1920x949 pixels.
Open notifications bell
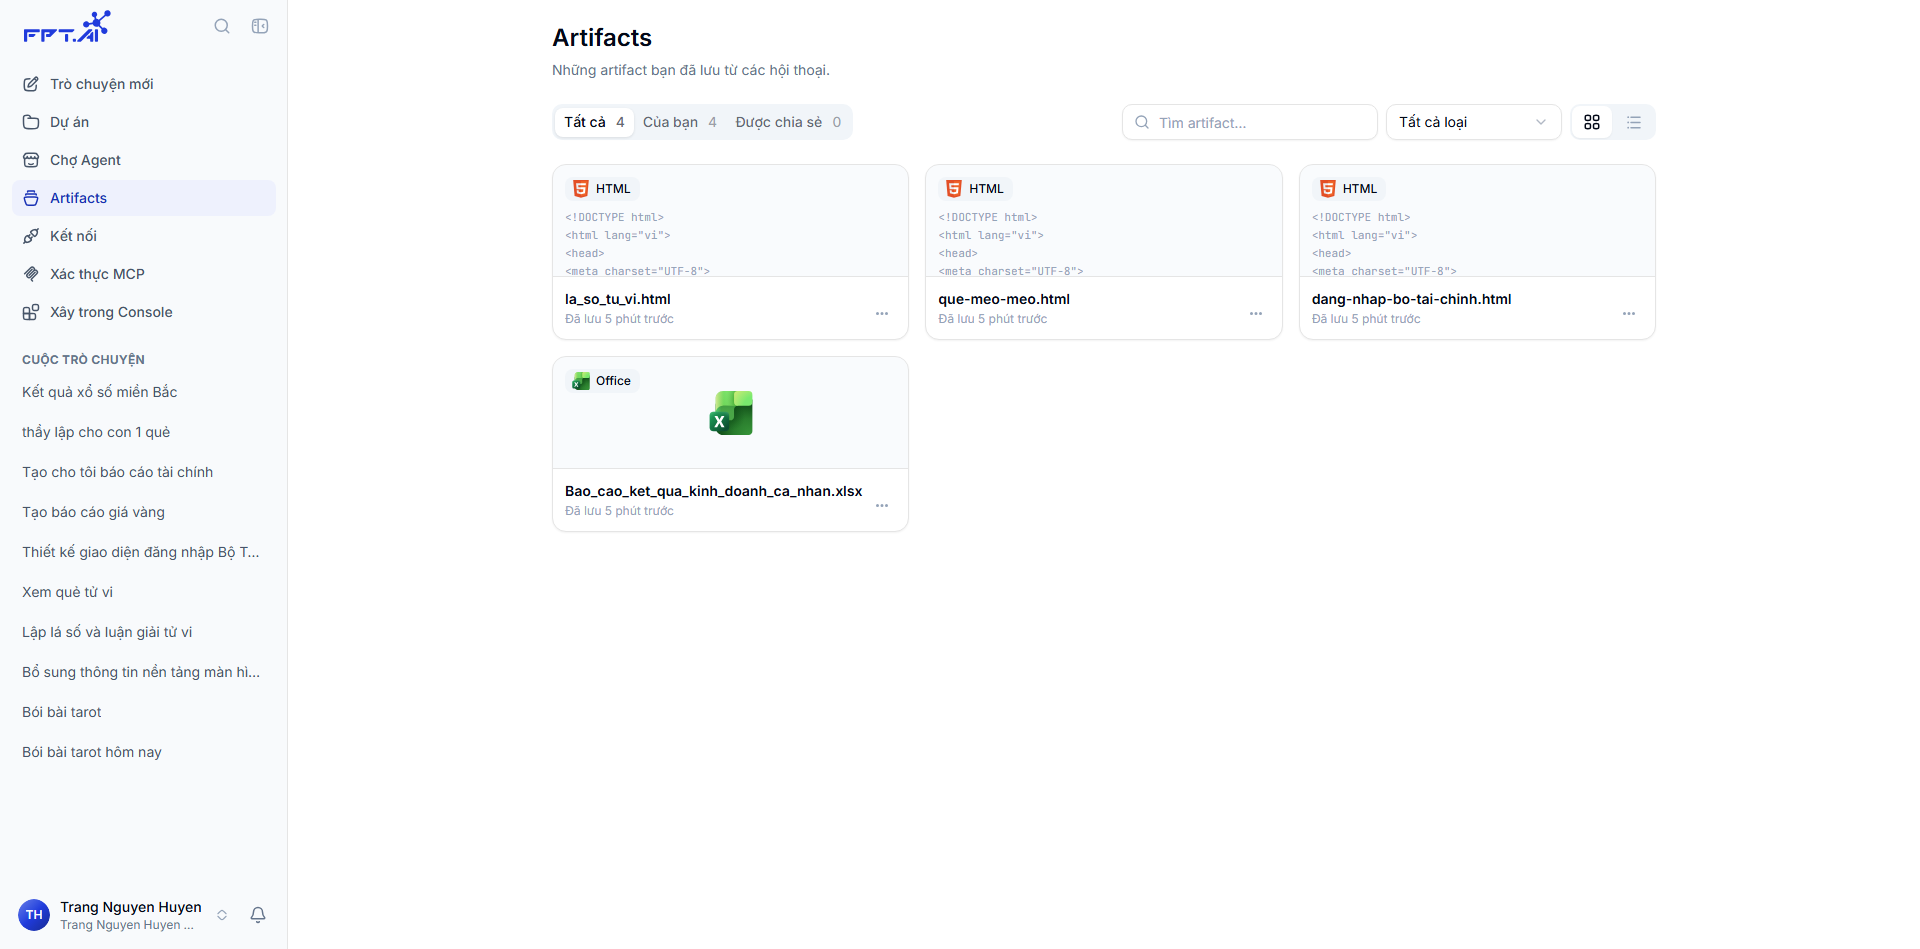pyautogui.click(x=258, y=915)
